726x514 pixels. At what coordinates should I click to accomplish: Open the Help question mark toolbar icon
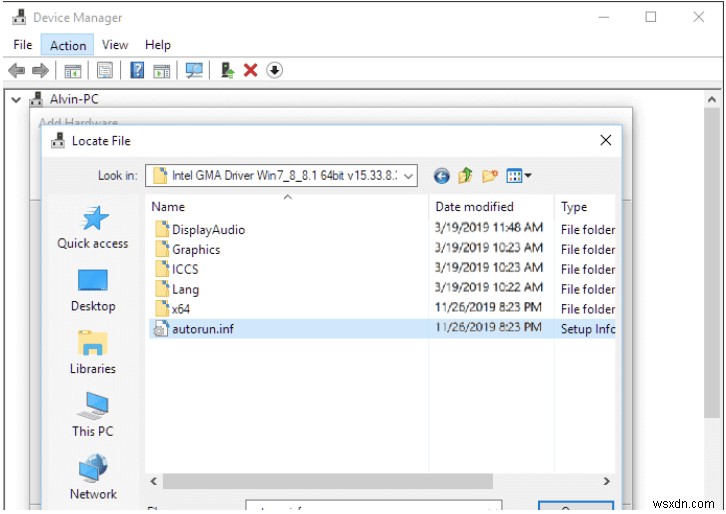(137, 70)
